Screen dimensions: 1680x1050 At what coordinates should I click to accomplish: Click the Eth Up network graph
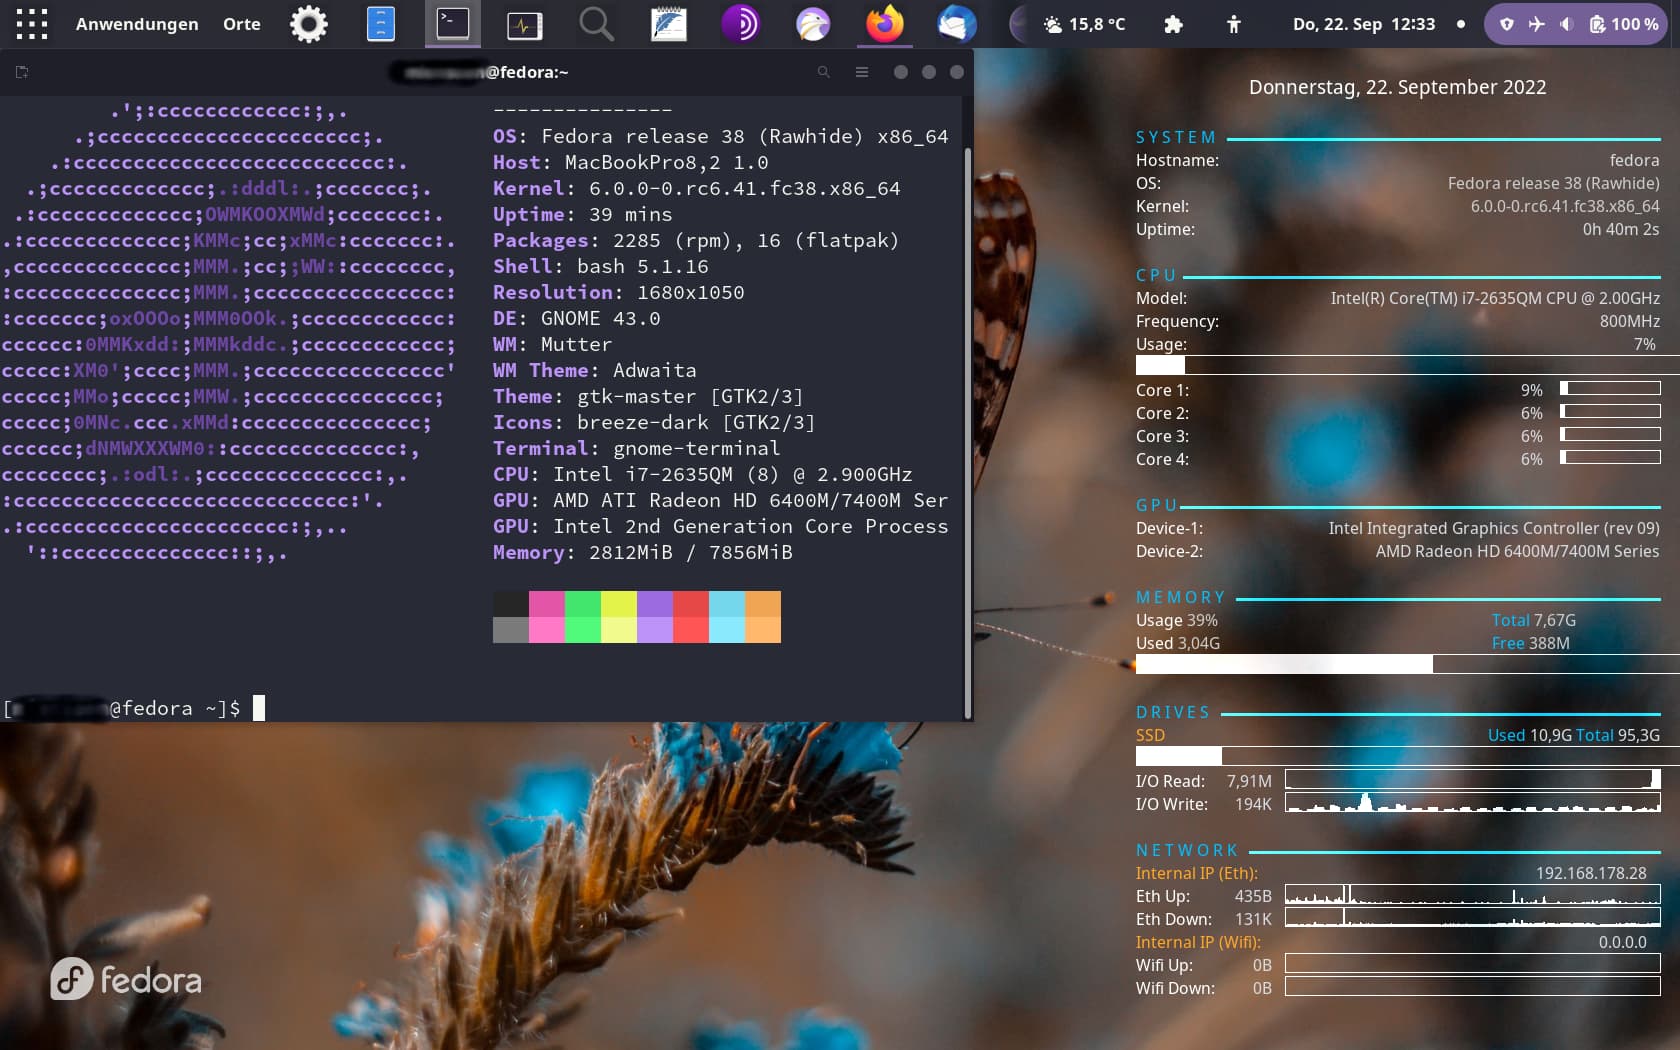point(1472,894)
